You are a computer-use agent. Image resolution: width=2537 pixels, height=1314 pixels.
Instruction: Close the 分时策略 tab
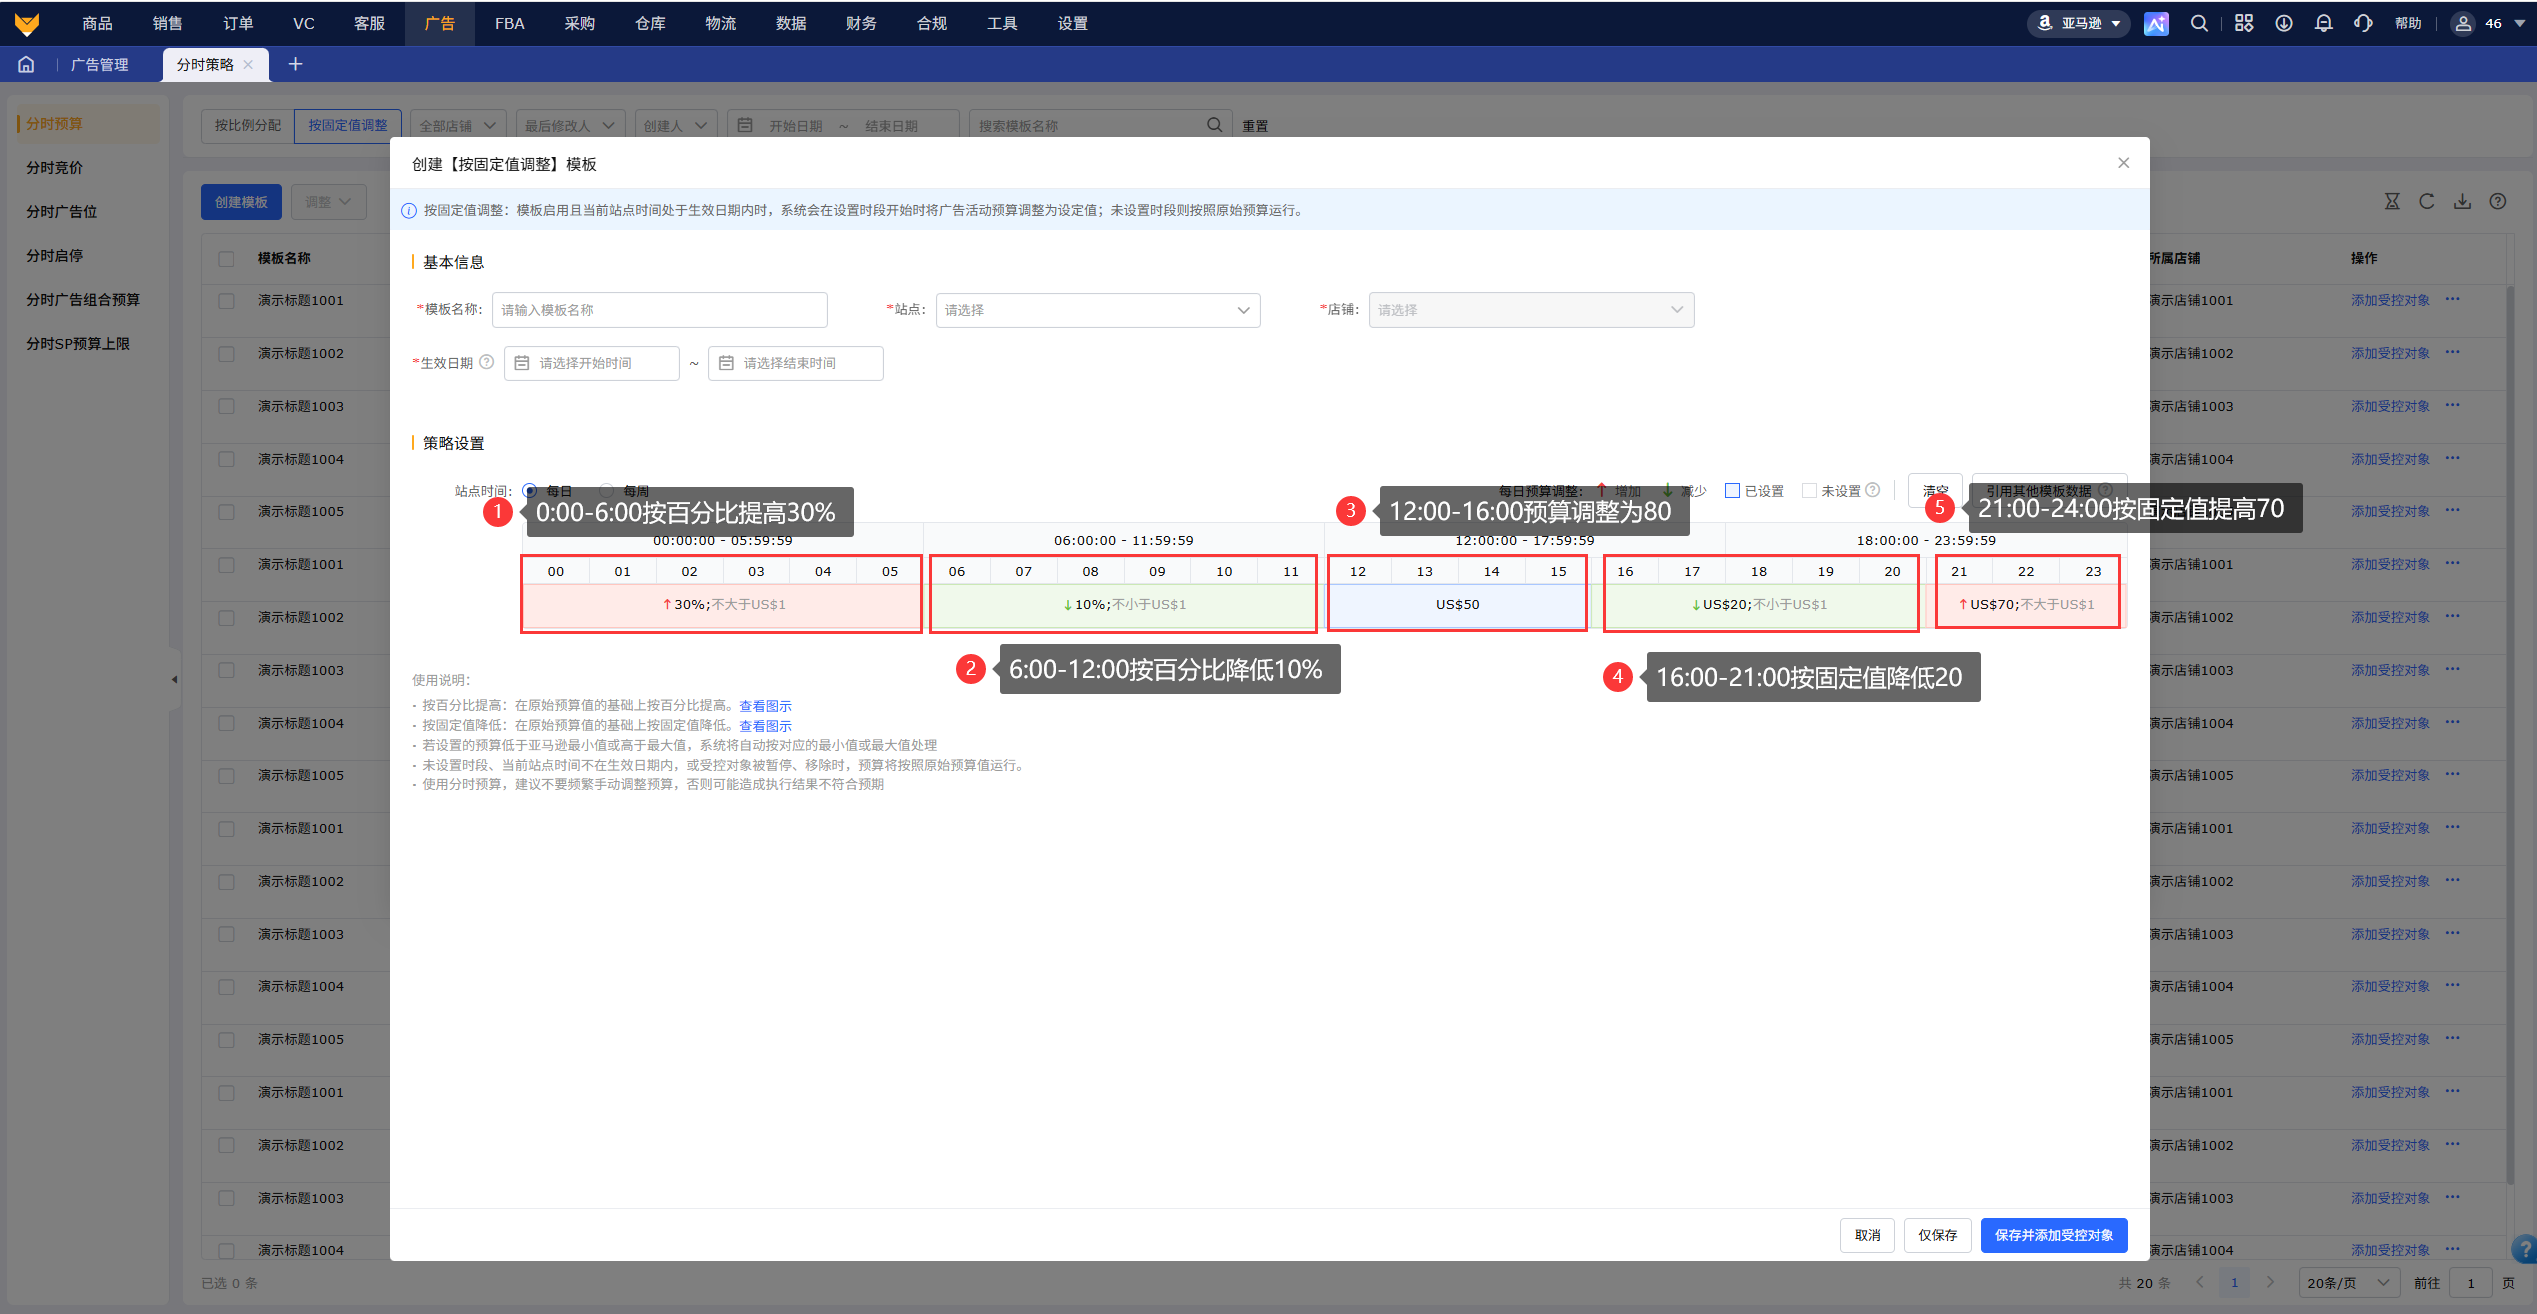(x=248, y=64)
